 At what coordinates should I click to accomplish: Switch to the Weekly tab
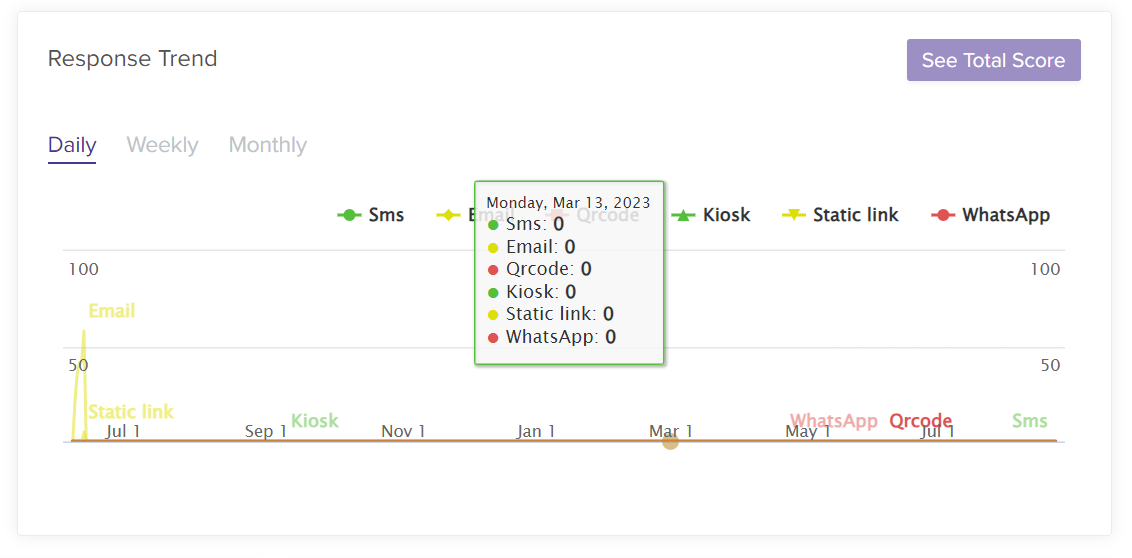pyautogui.click(x=162, y=145)
